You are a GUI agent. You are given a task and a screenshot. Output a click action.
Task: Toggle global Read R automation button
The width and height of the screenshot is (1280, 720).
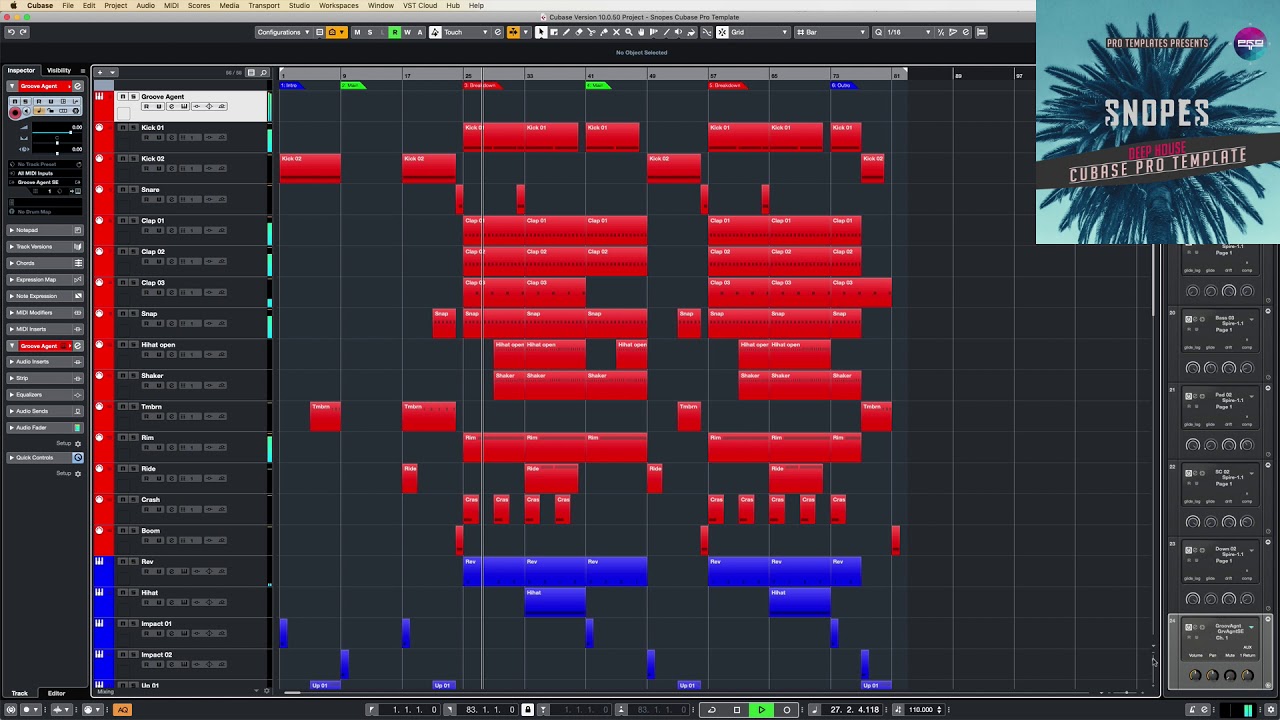tap(395, 32)
